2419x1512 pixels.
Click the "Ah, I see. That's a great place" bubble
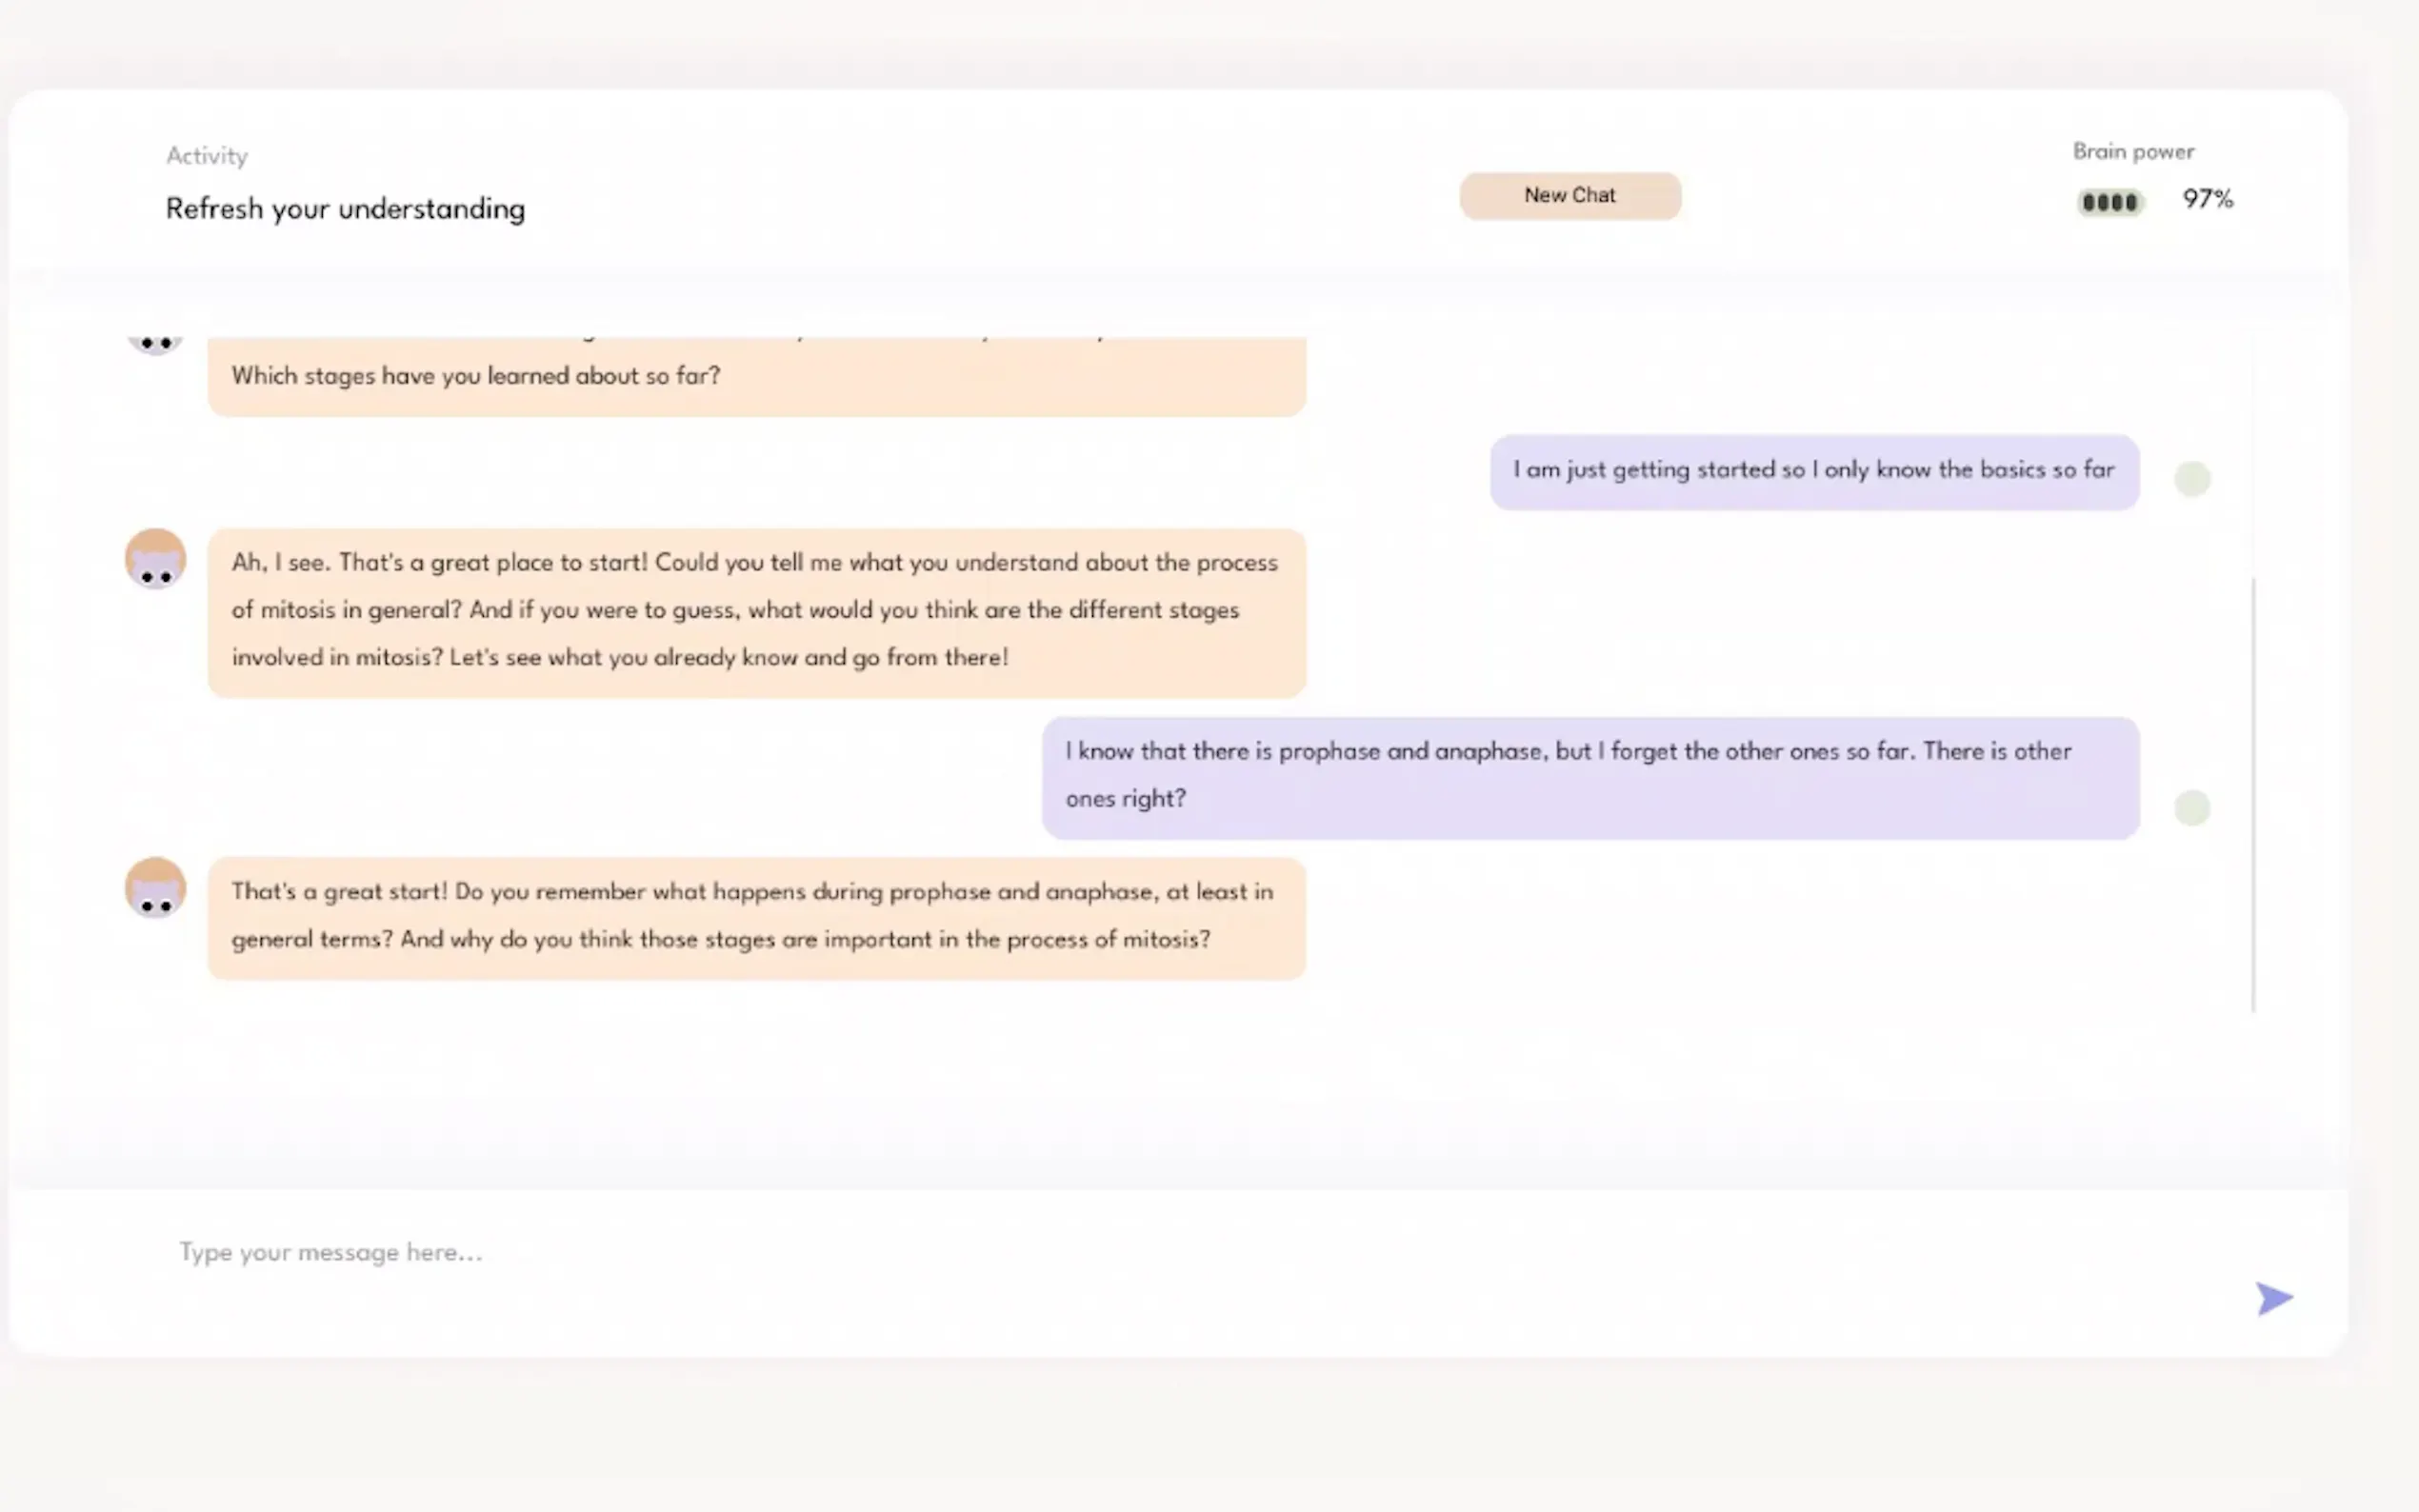click(756, 611)
